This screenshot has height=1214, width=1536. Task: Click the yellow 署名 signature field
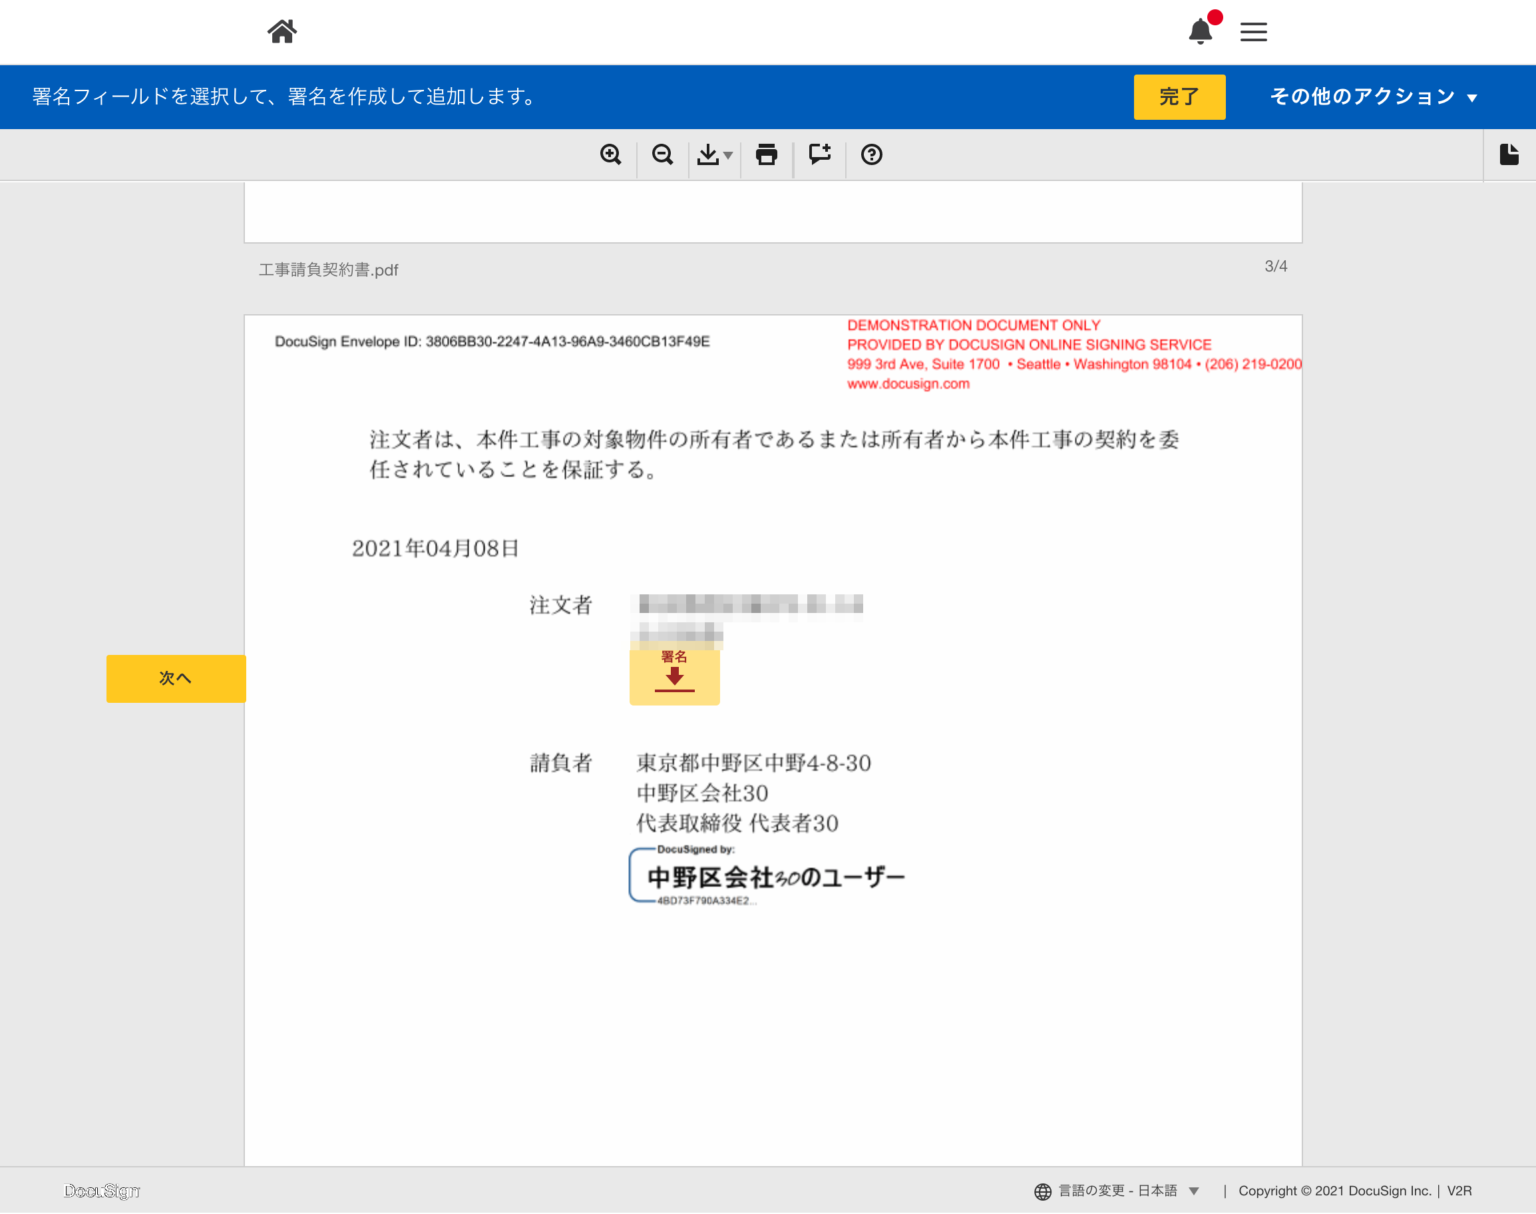[x=674, y=677]
